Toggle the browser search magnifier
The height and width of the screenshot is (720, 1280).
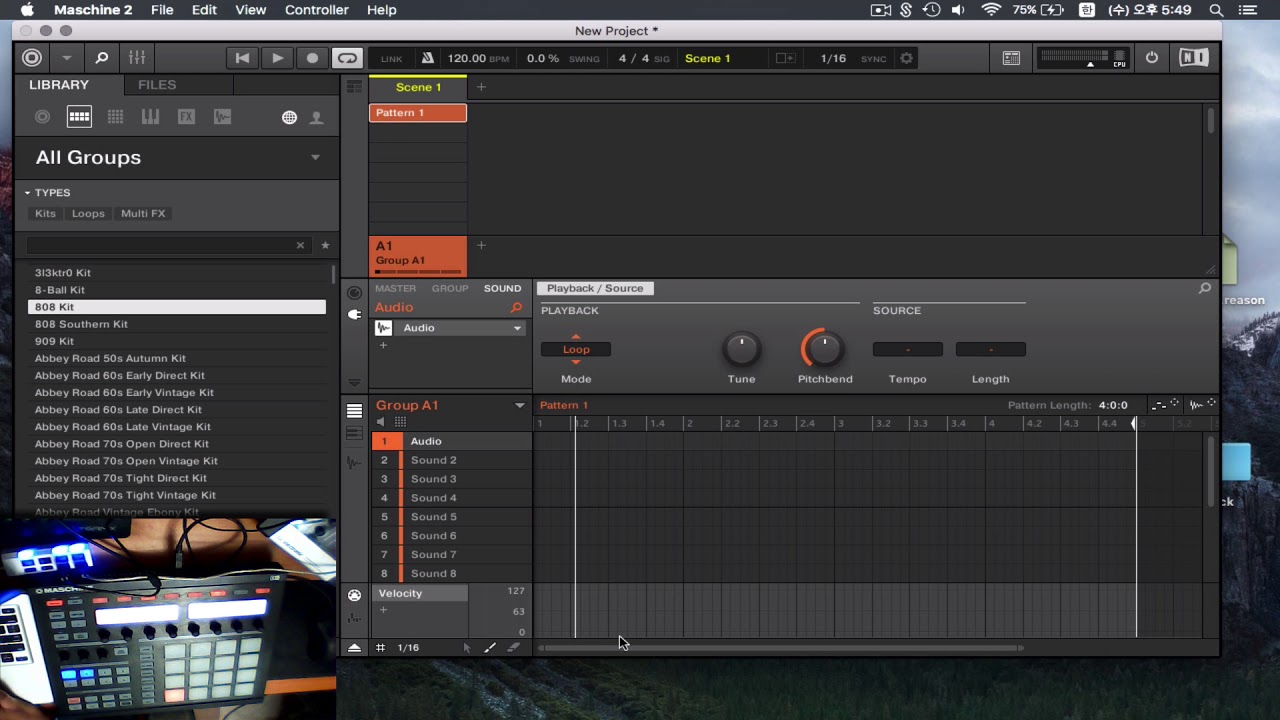[x=101, y=58]
